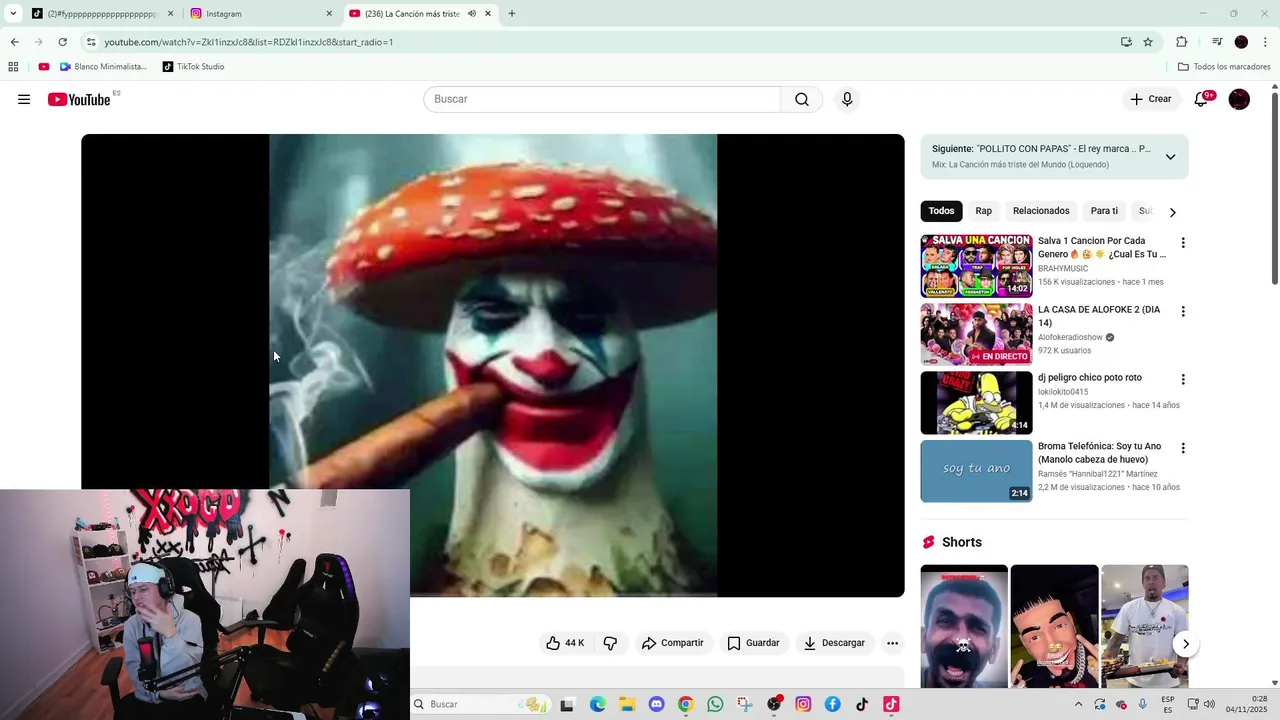Like the video with thumbs up
Screen dimensions: 1280x720
pos(565,643)
